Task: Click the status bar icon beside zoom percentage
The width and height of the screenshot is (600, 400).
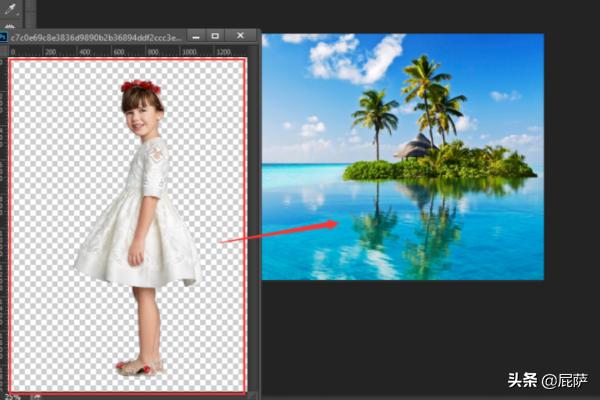Action: pos(36,395)
